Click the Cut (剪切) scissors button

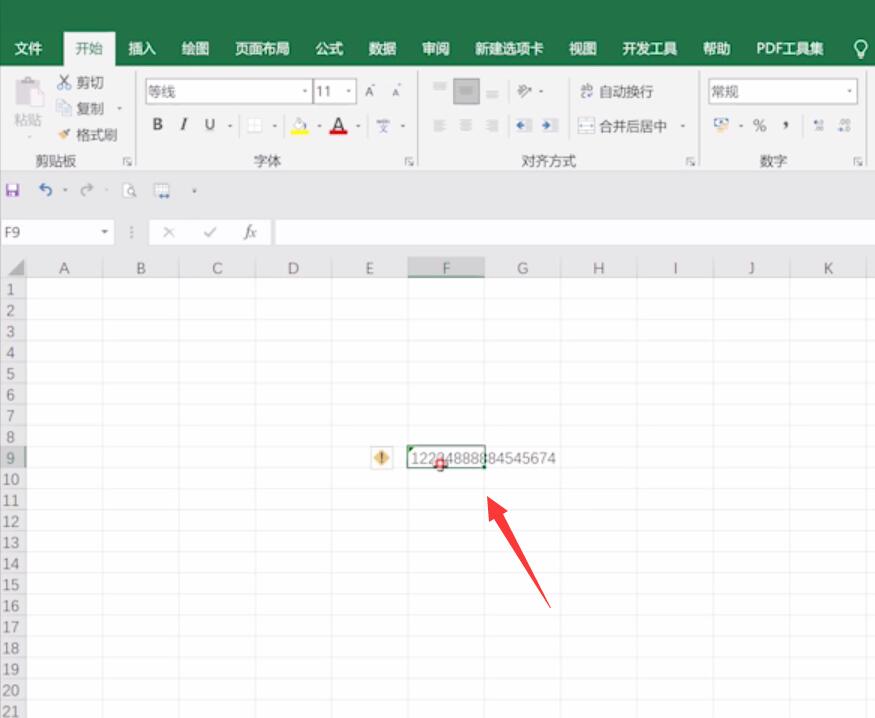point(81,83)
